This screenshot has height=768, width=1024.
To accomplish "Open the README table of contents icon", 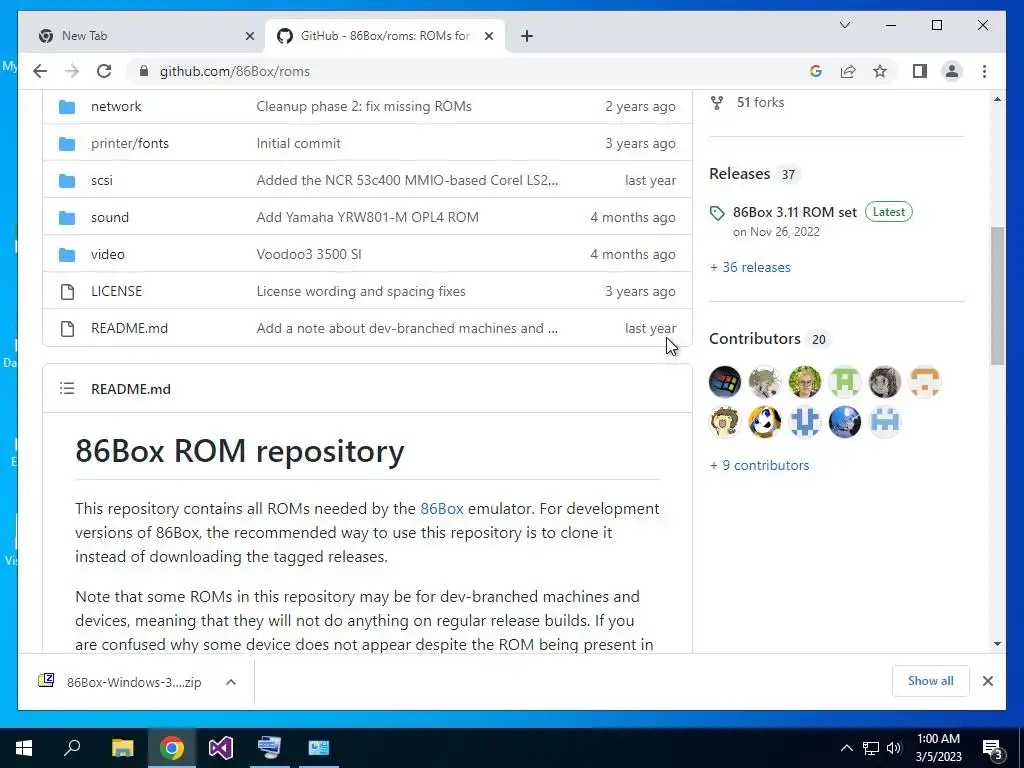I will 67,389.
